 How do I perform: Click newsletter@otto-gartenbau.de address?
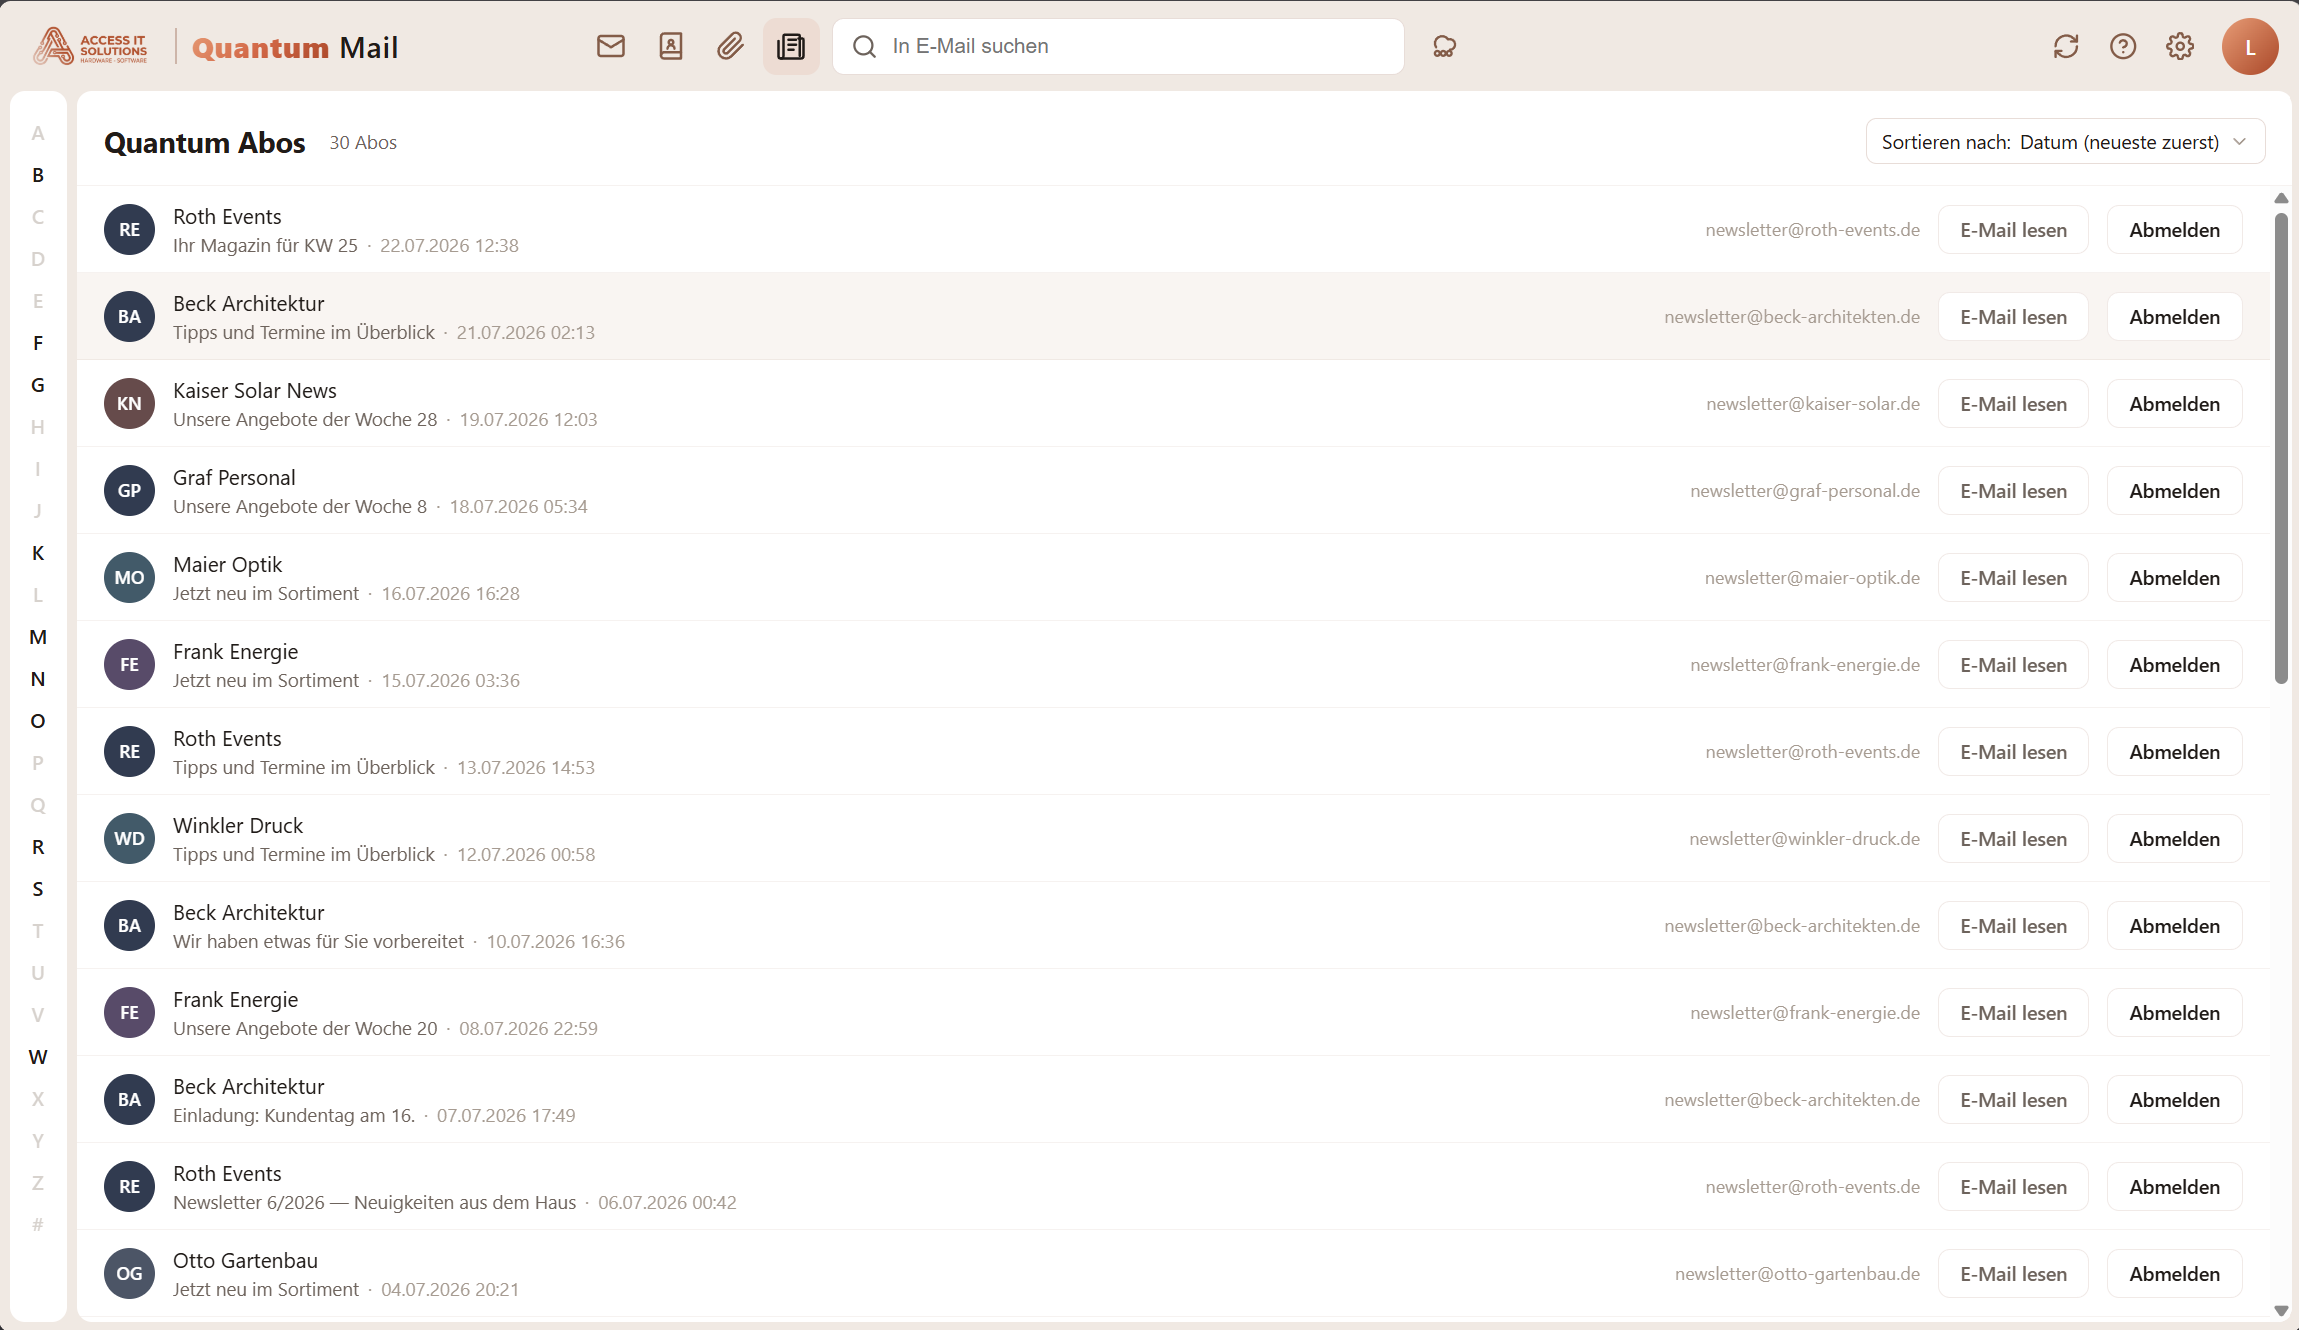pos(1798,1274)
